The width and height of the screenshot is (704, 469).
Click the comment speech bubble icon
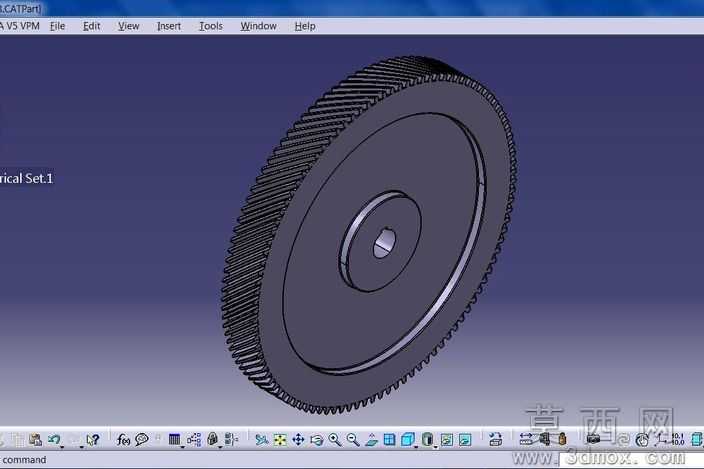click(142, 439)
